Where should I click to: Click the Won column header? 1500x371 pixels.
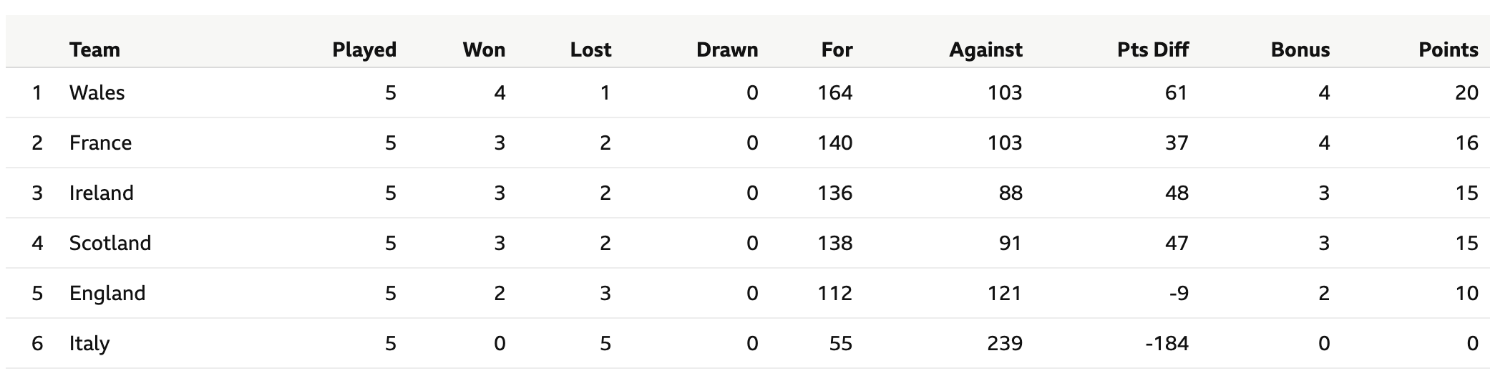coord(484,49)
